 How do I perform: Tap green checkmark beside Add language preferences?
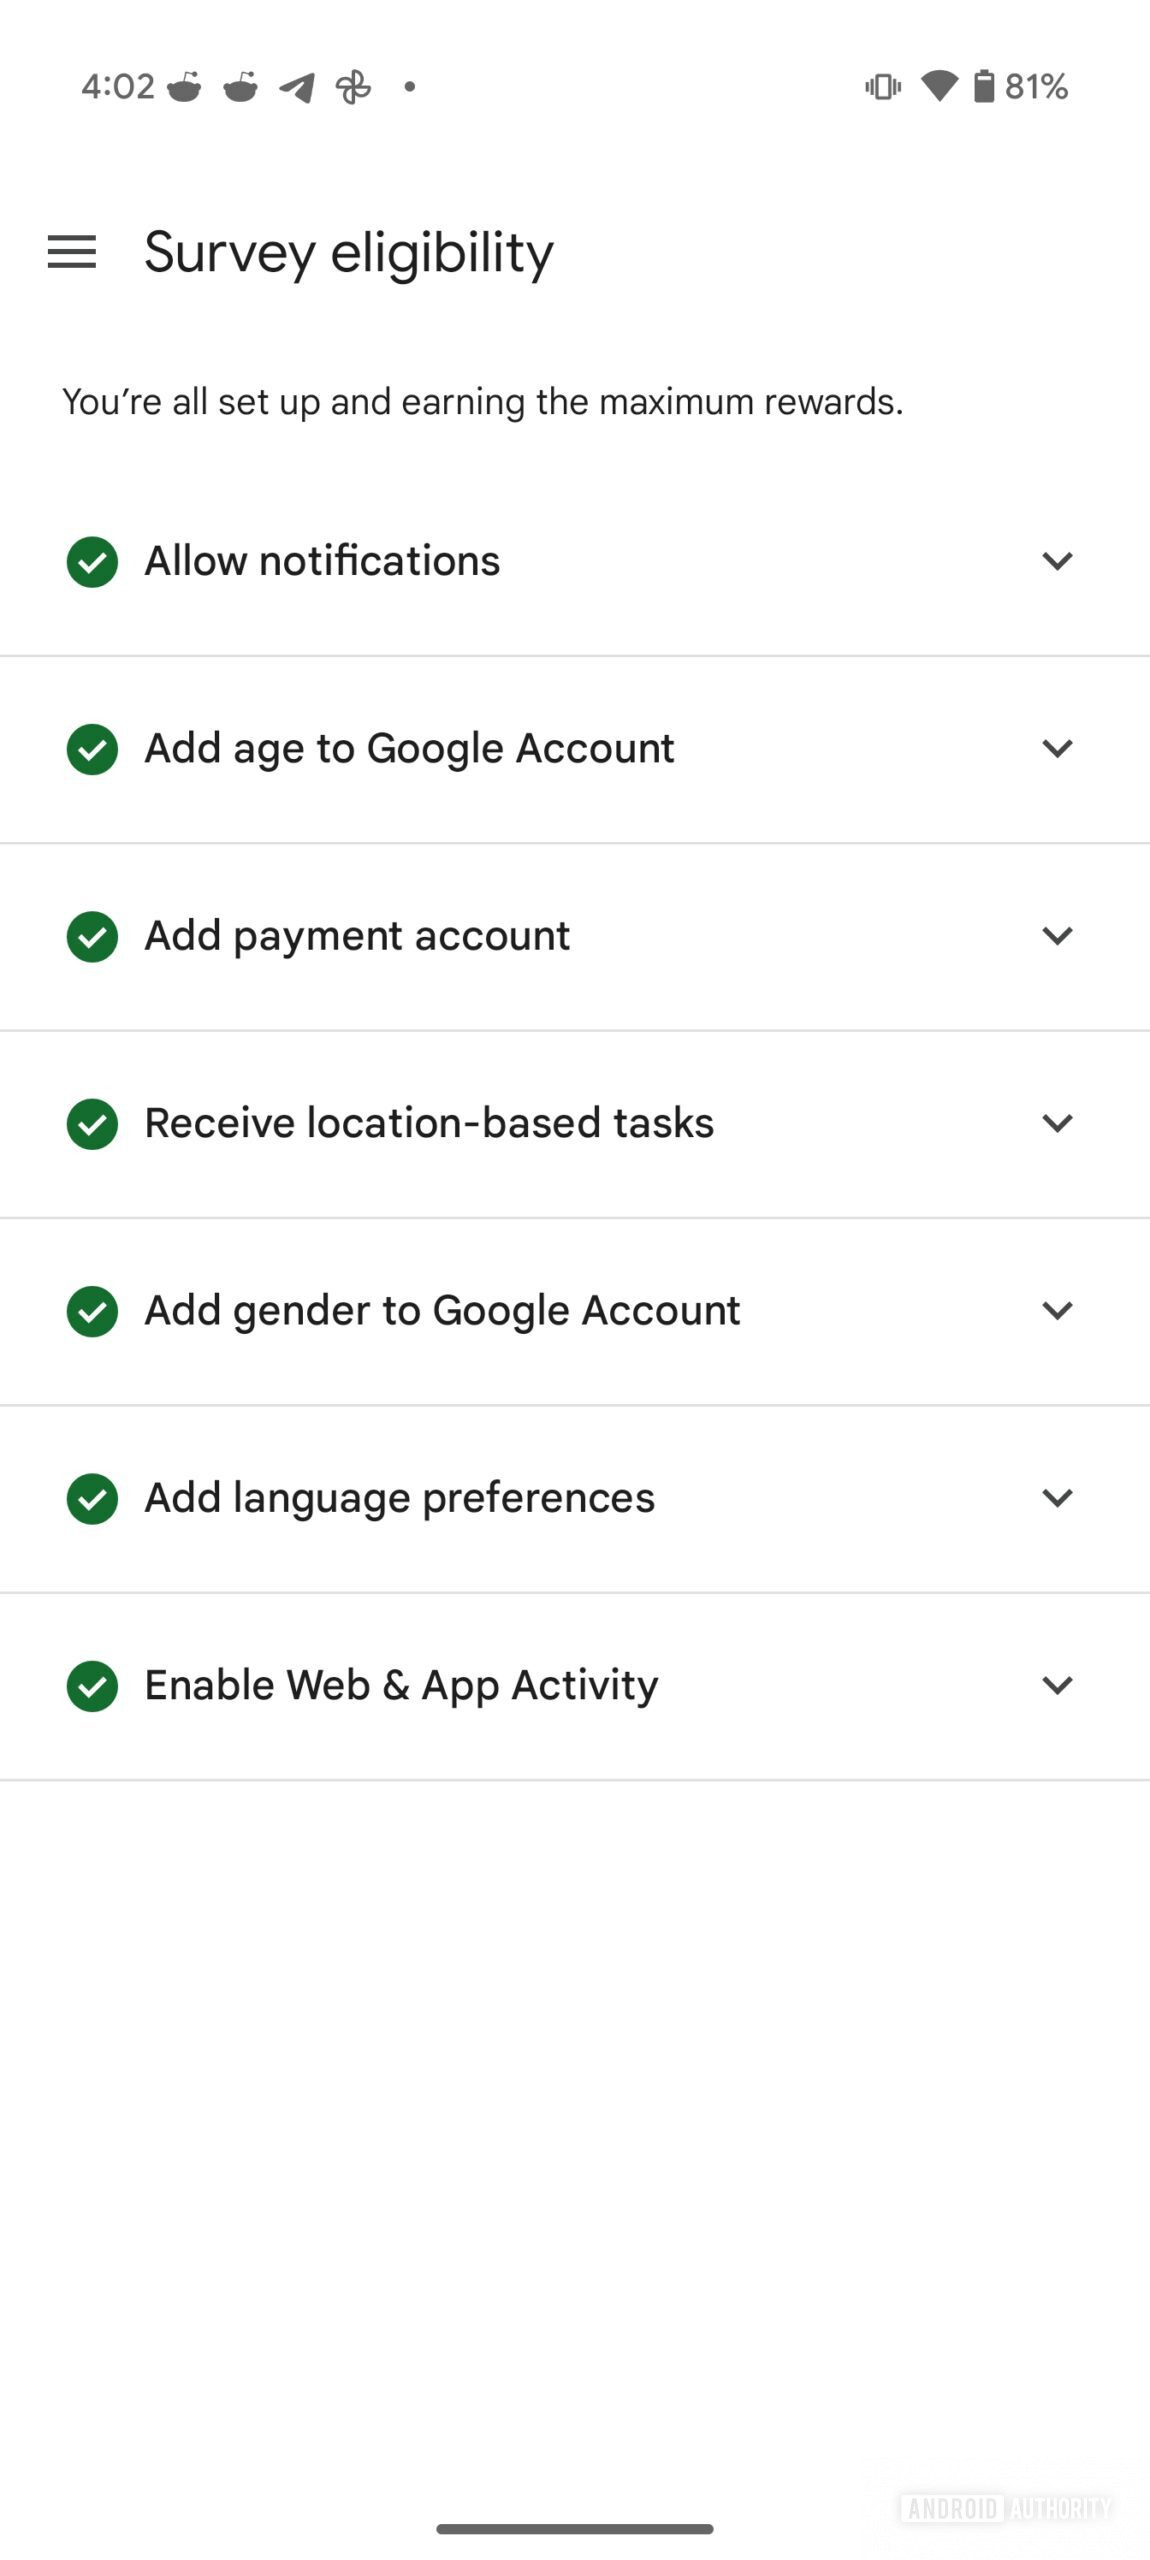pos(92,1498)
